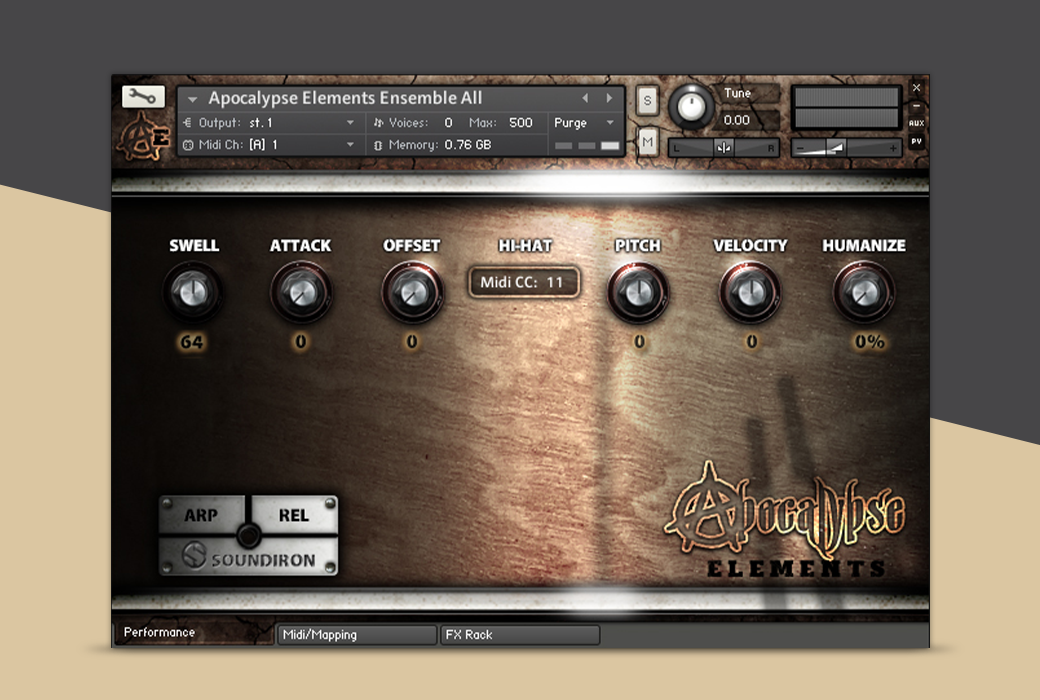Click the pan slider center handle

pyautogui.click(x=724, y=148)
